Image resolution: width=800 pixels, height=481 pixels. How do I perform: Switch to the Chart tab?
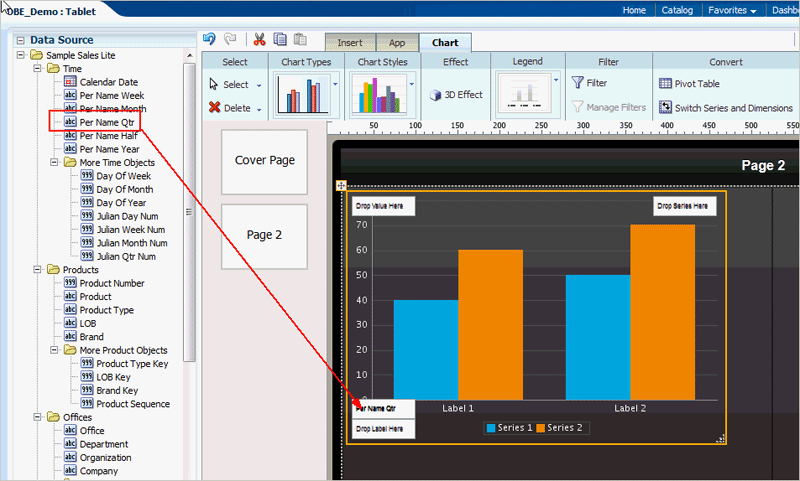click(445, 42)
